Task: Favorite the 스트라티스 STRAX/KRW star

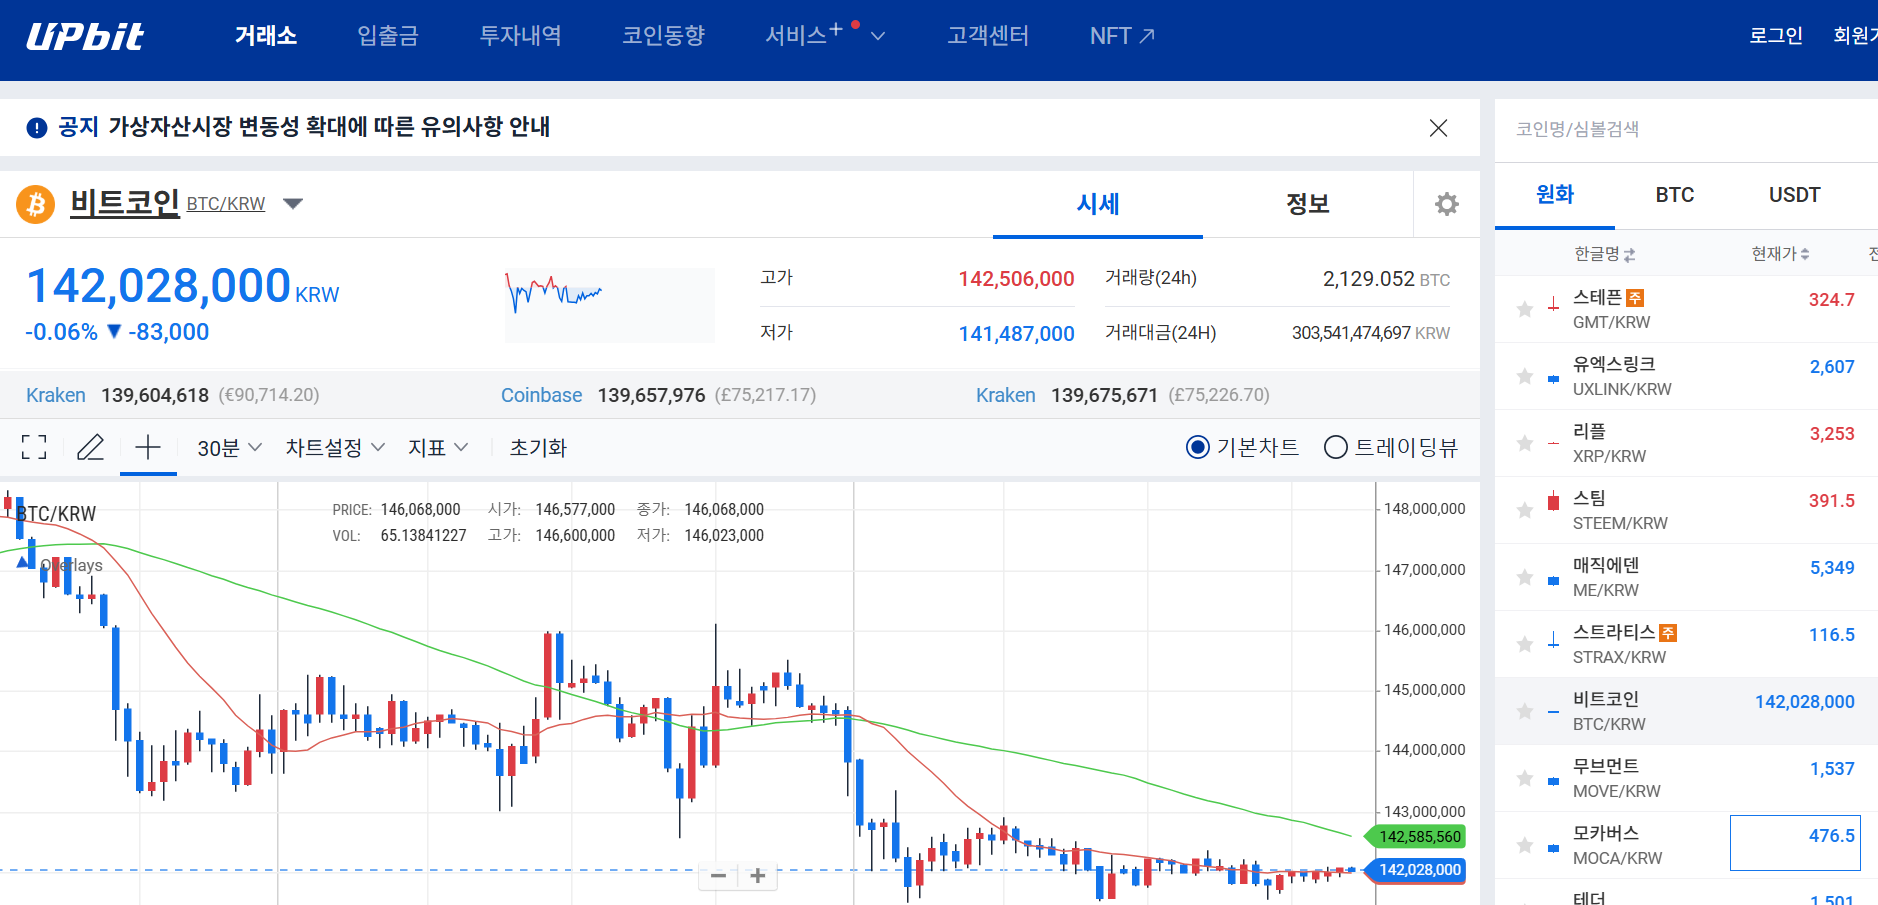Action: (1525, 644)
